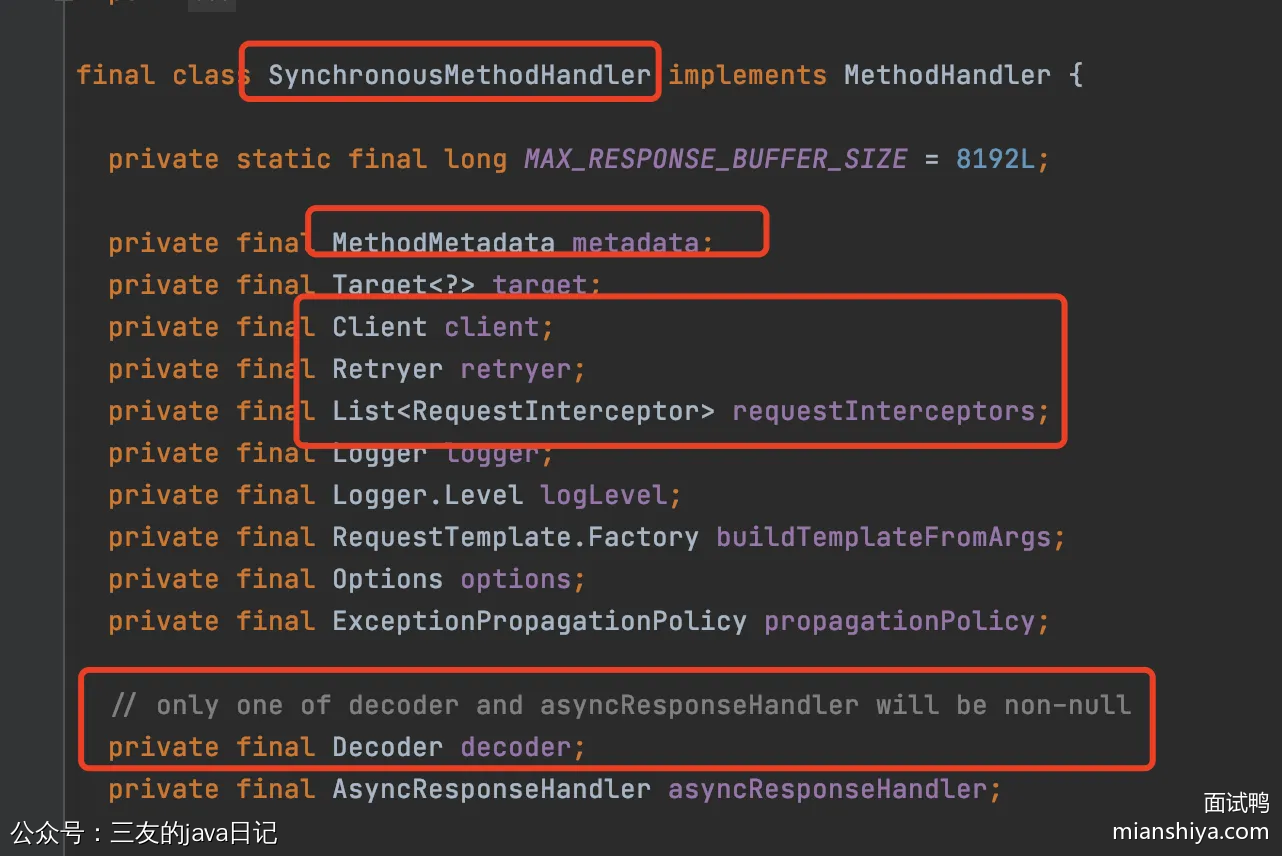Click the MAX_RESPONSE_BUFFER_SIZE constant
This screenshot has height=856, width=1282.
715,159
